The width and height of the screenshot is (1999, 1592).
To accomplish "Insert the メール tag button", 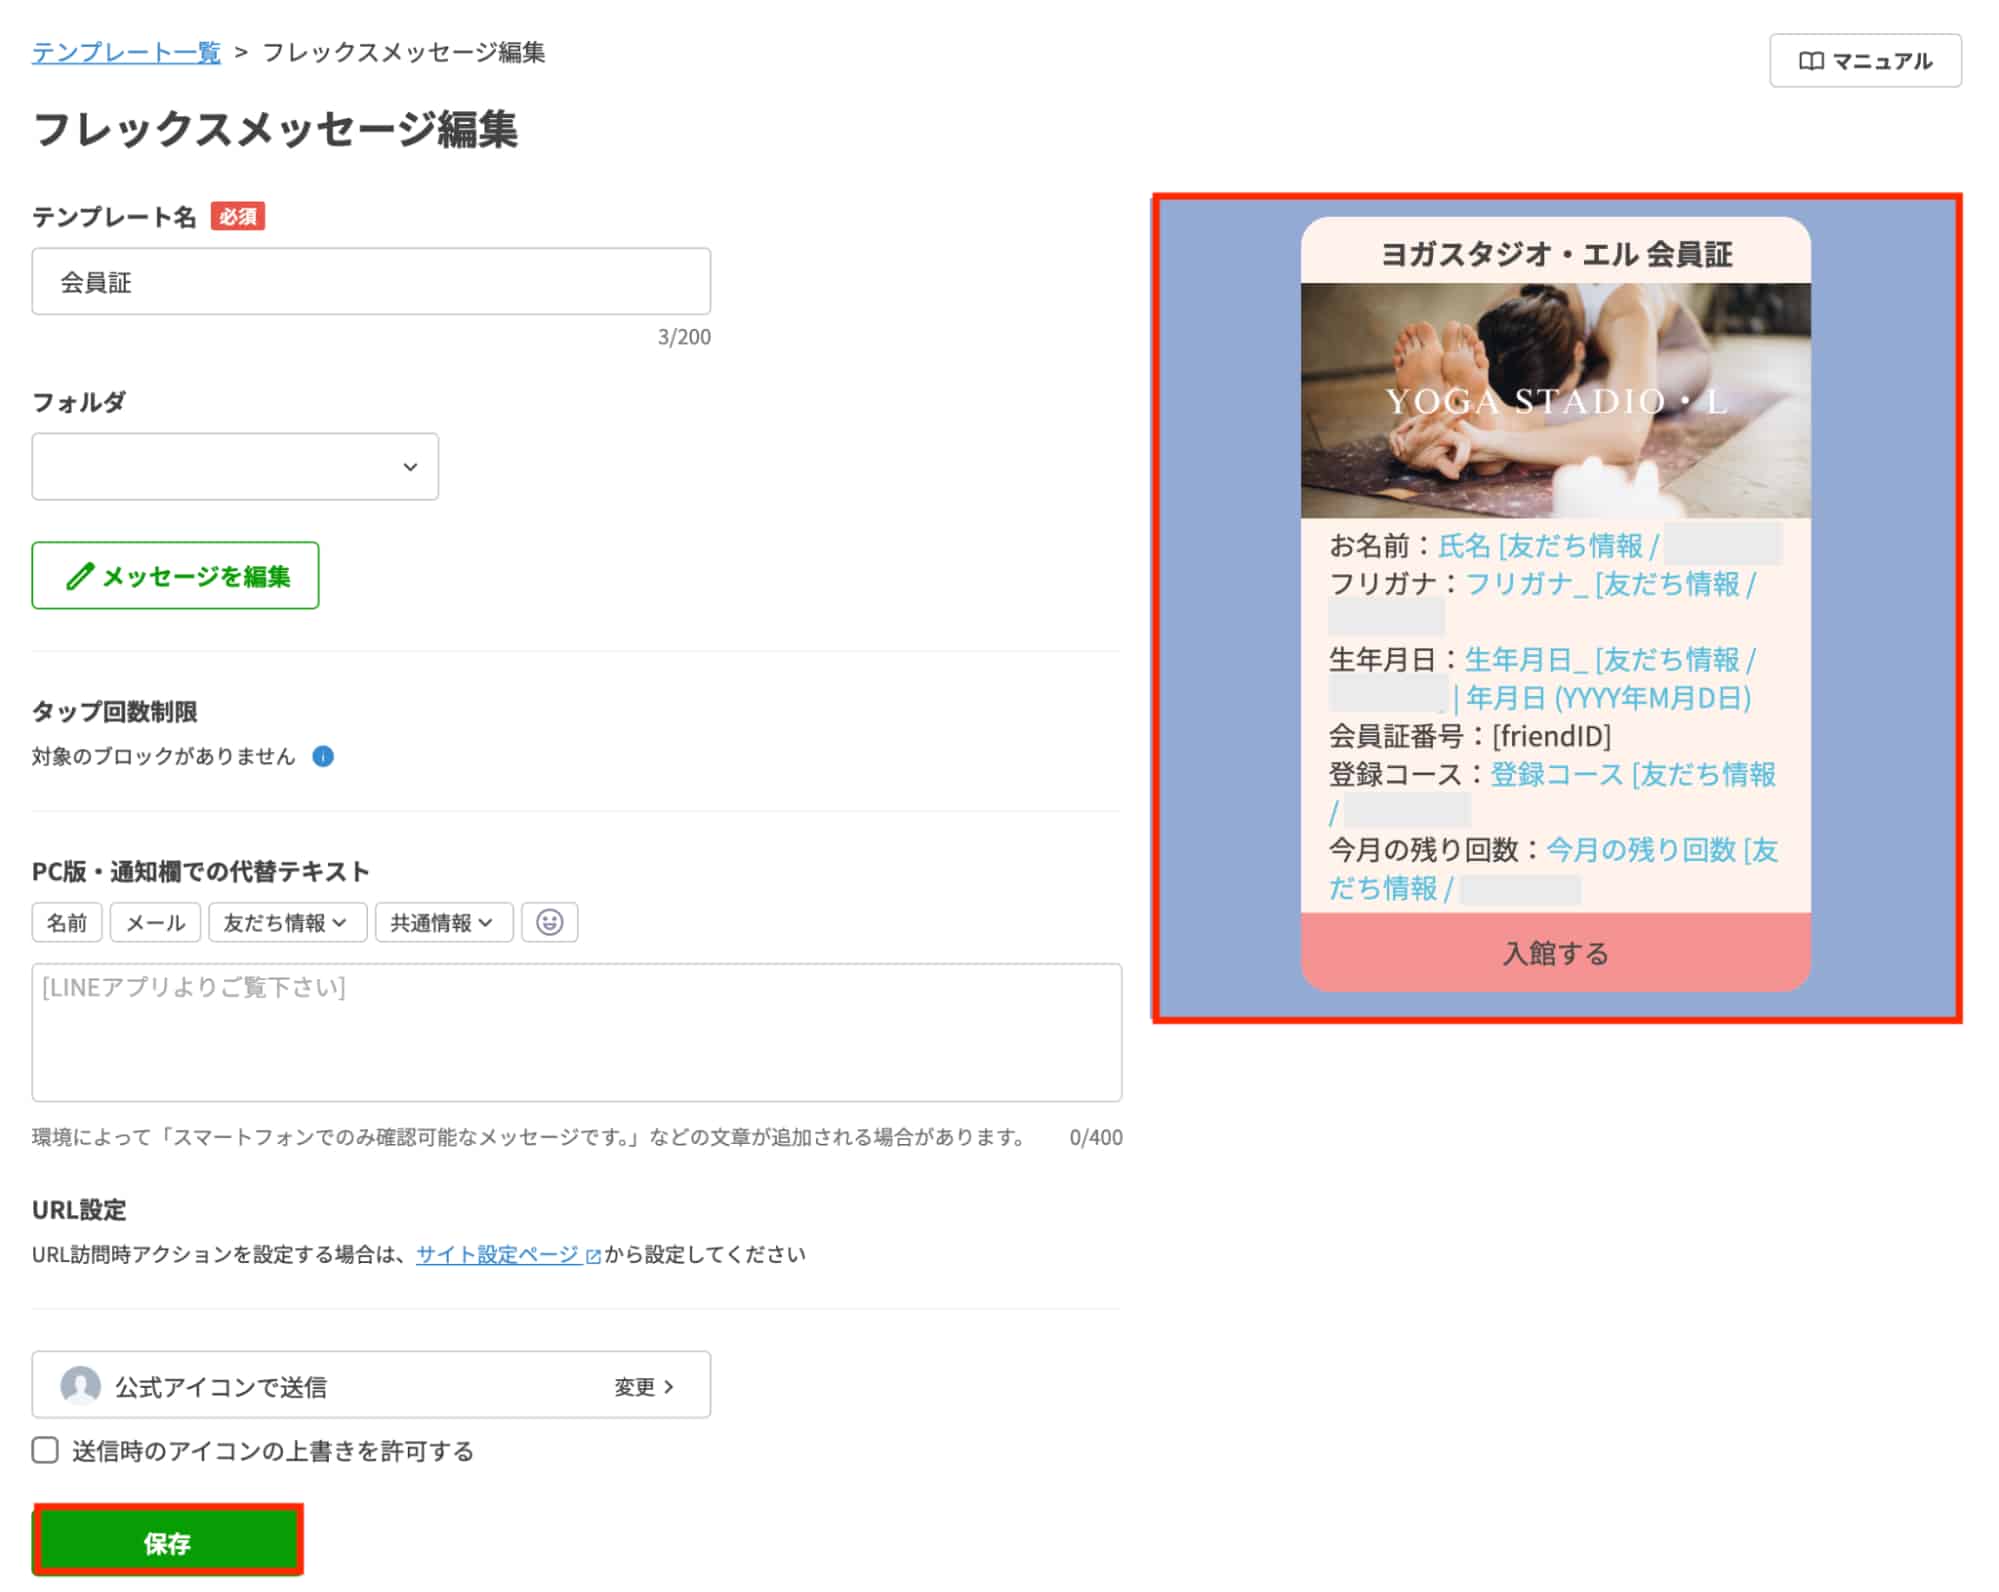I will (x=155, y=922).
